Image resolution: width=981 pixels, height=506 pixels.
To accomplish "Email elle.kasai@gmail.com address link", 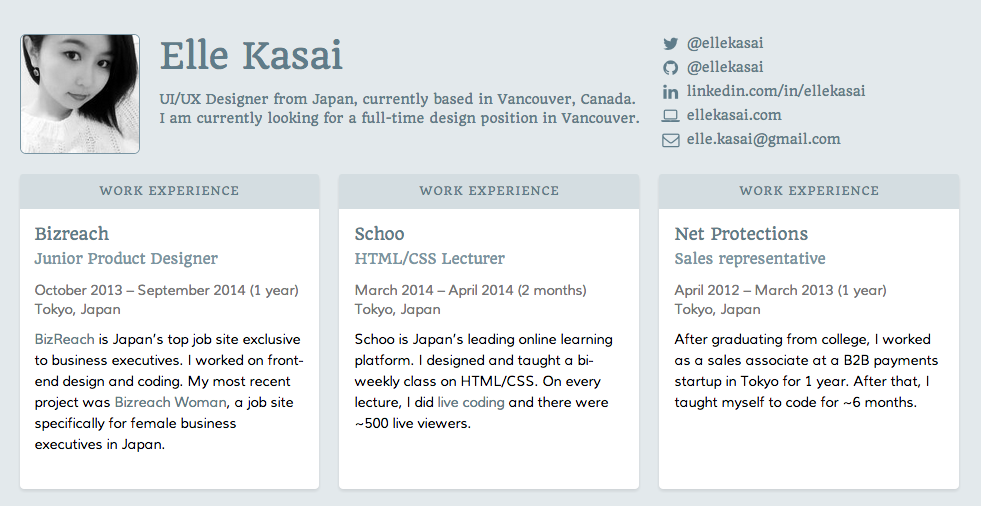I will pos(763,139).
